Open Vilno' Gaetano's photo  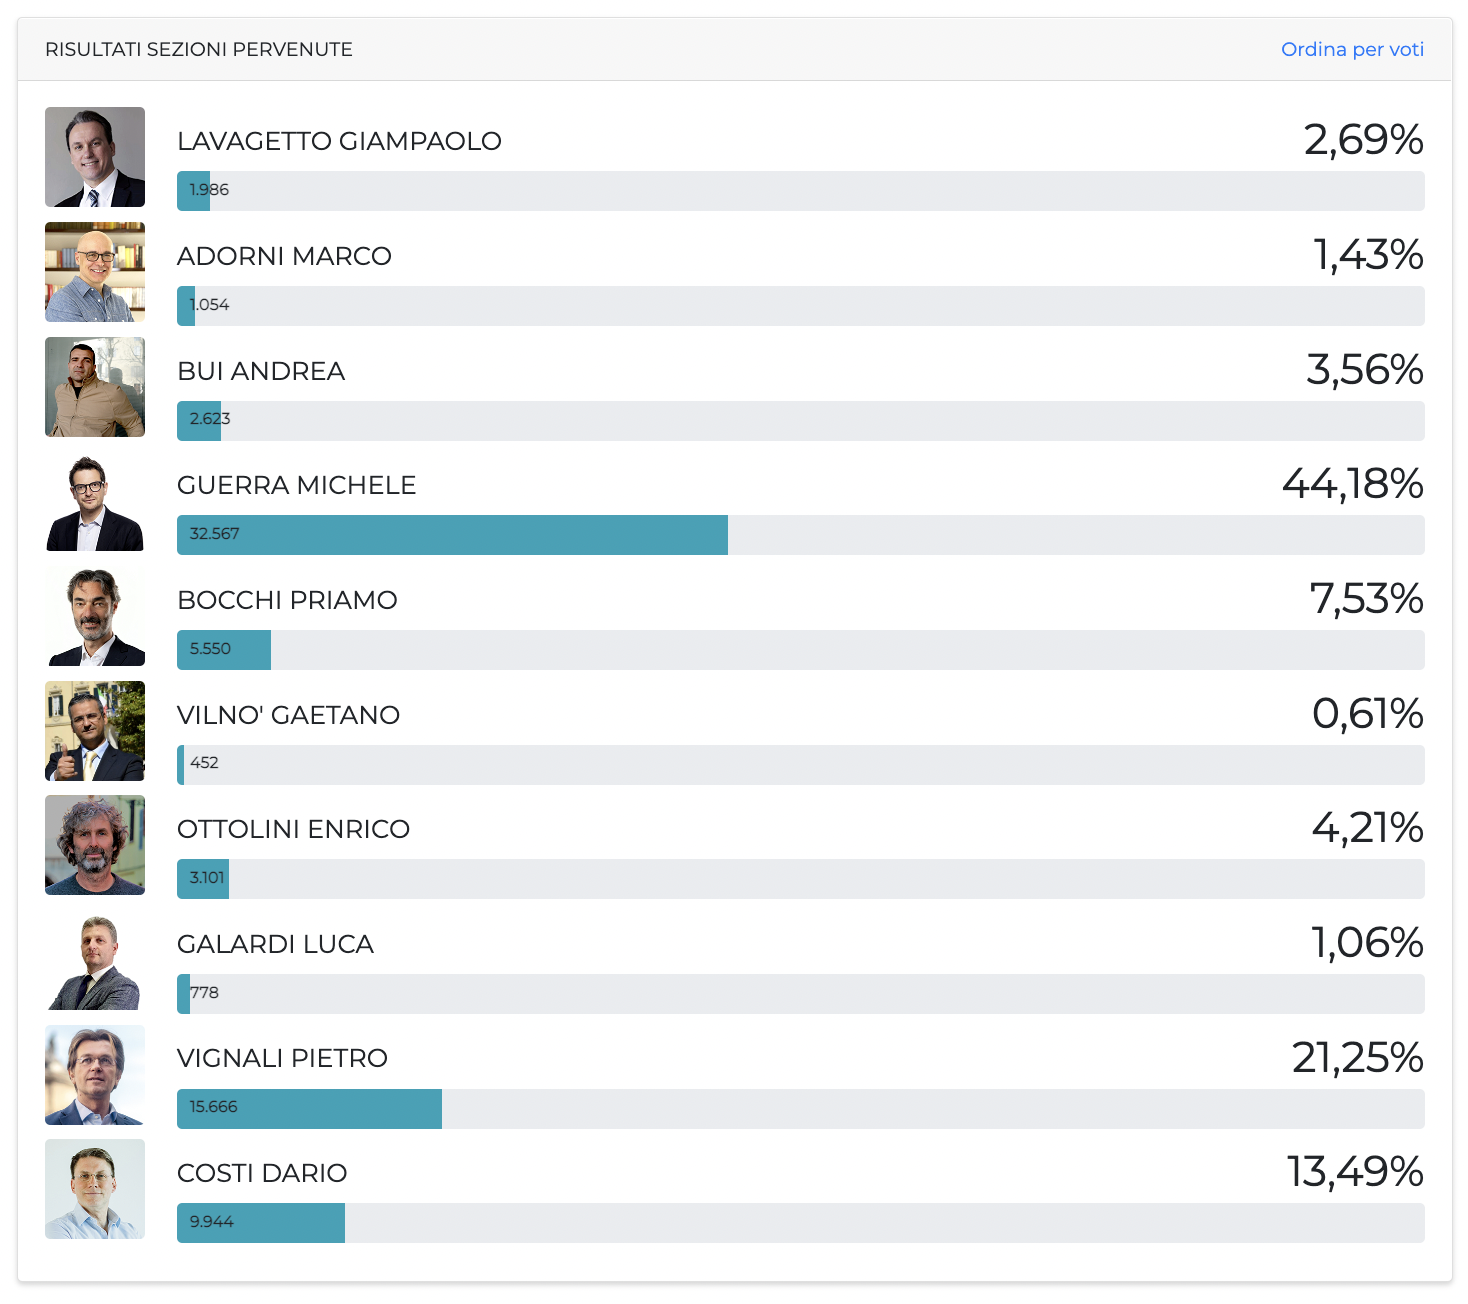(x=95, y=731)
